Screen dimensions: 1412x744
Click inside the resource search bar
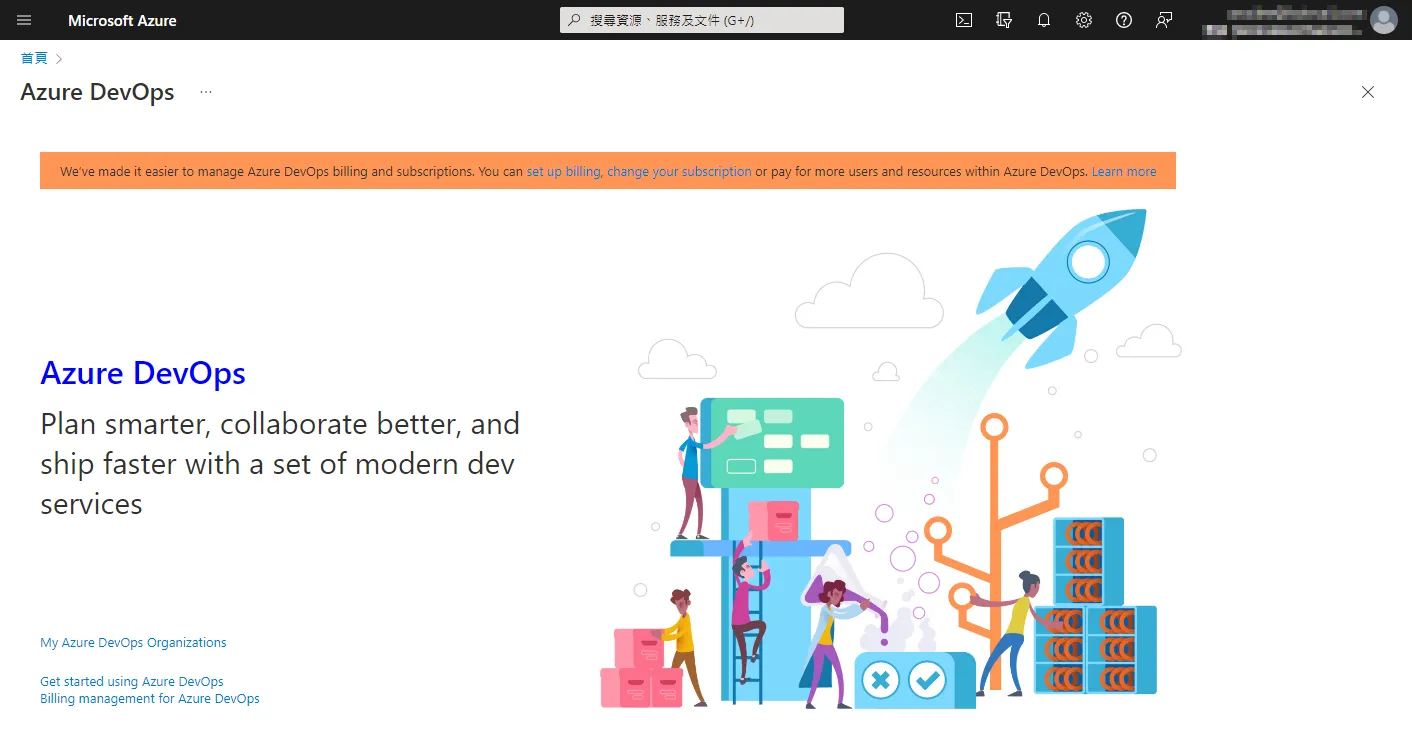[x=700, y=19]
